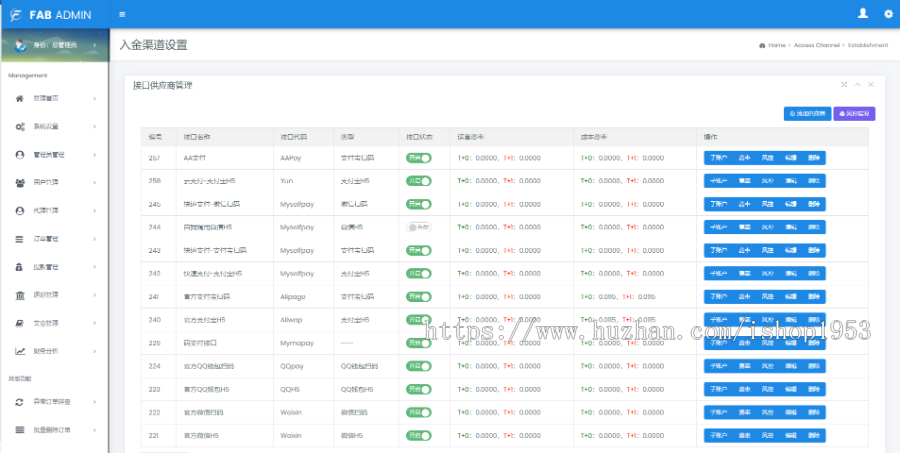This screenshot has width=900, height=453.
Task: Click the fullscreen expand icon on 接口供应商管理 panel
Action: click(844, 84)
